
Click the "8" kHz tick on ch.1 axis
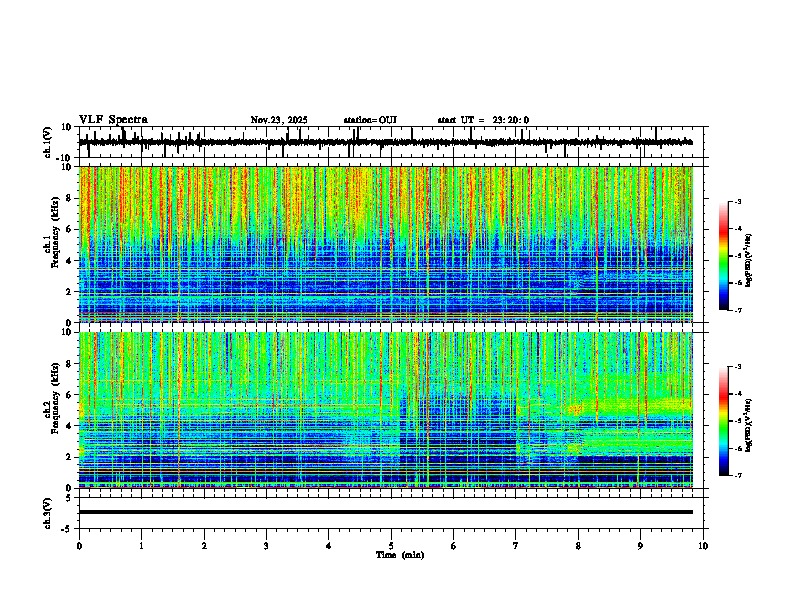tap(70, 198)
